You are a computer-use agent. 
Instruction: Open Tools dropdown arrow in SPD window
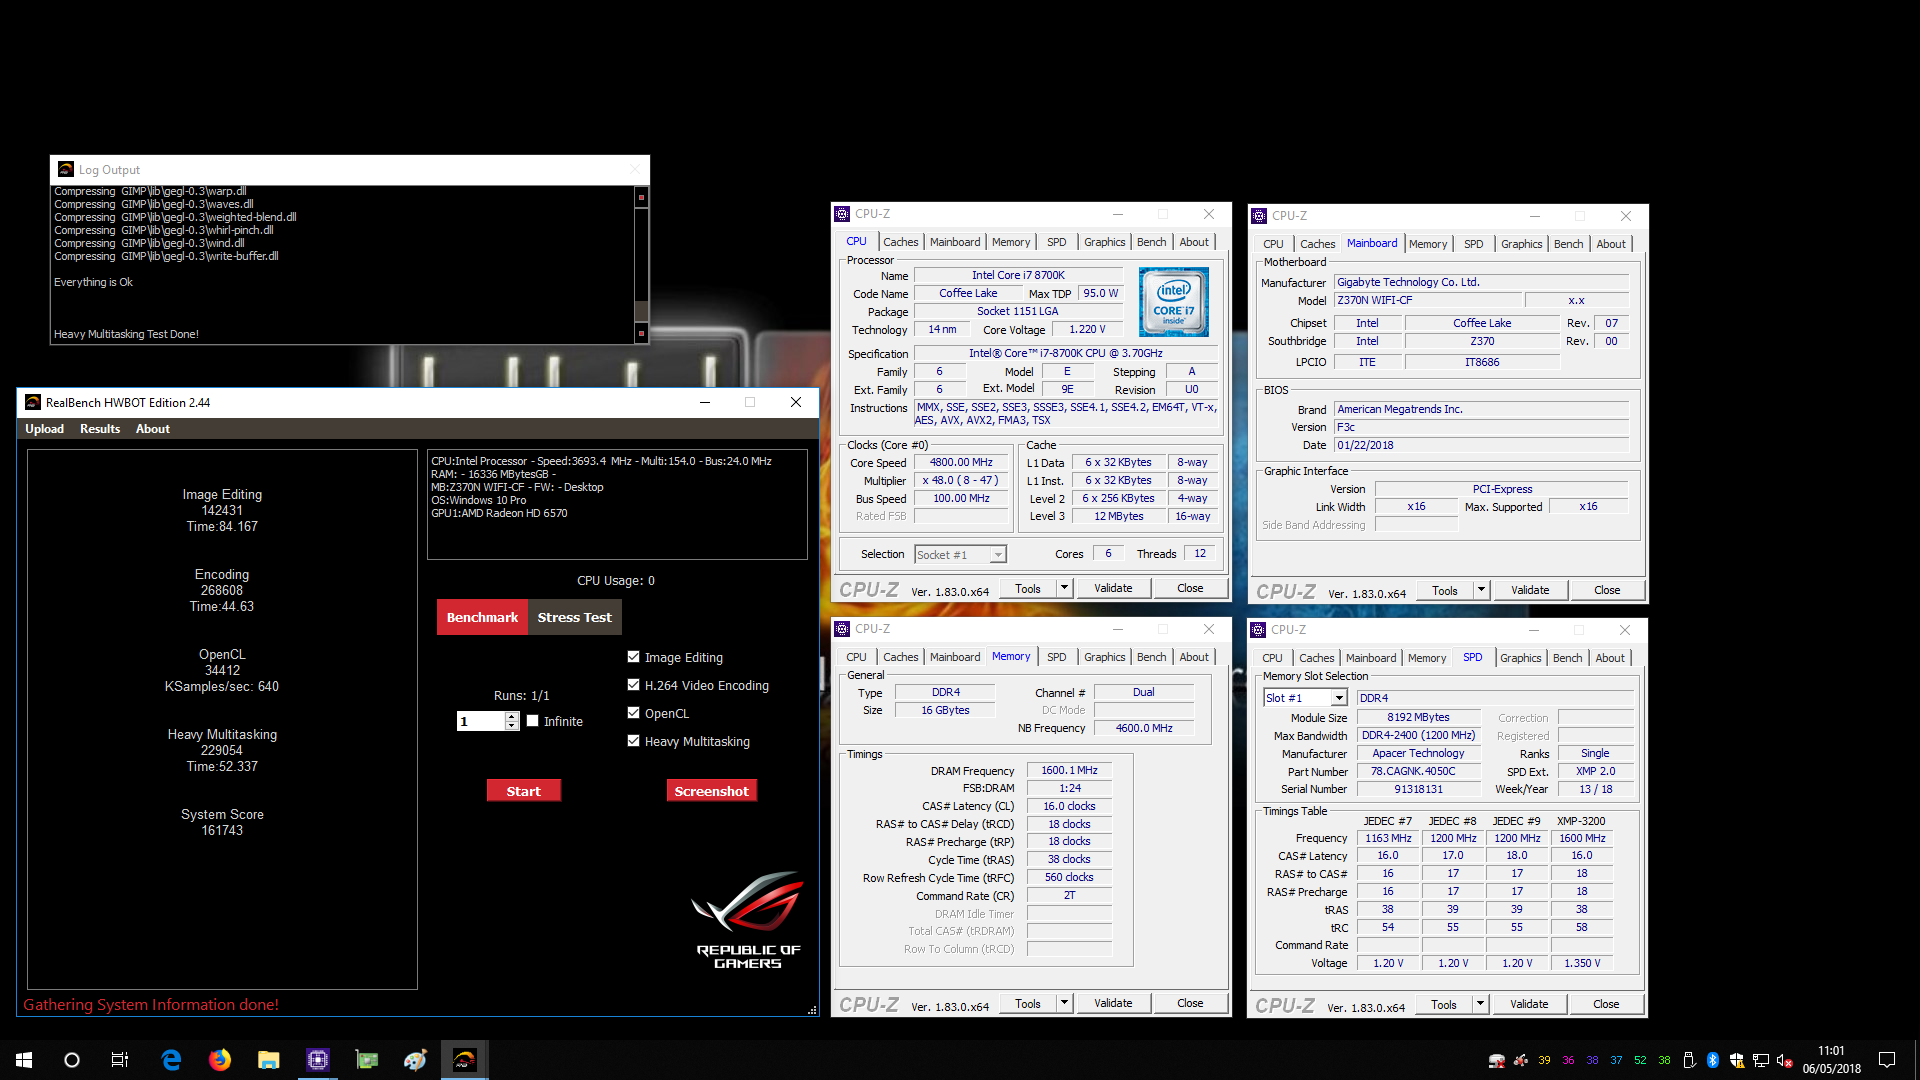(1480, 1004)
